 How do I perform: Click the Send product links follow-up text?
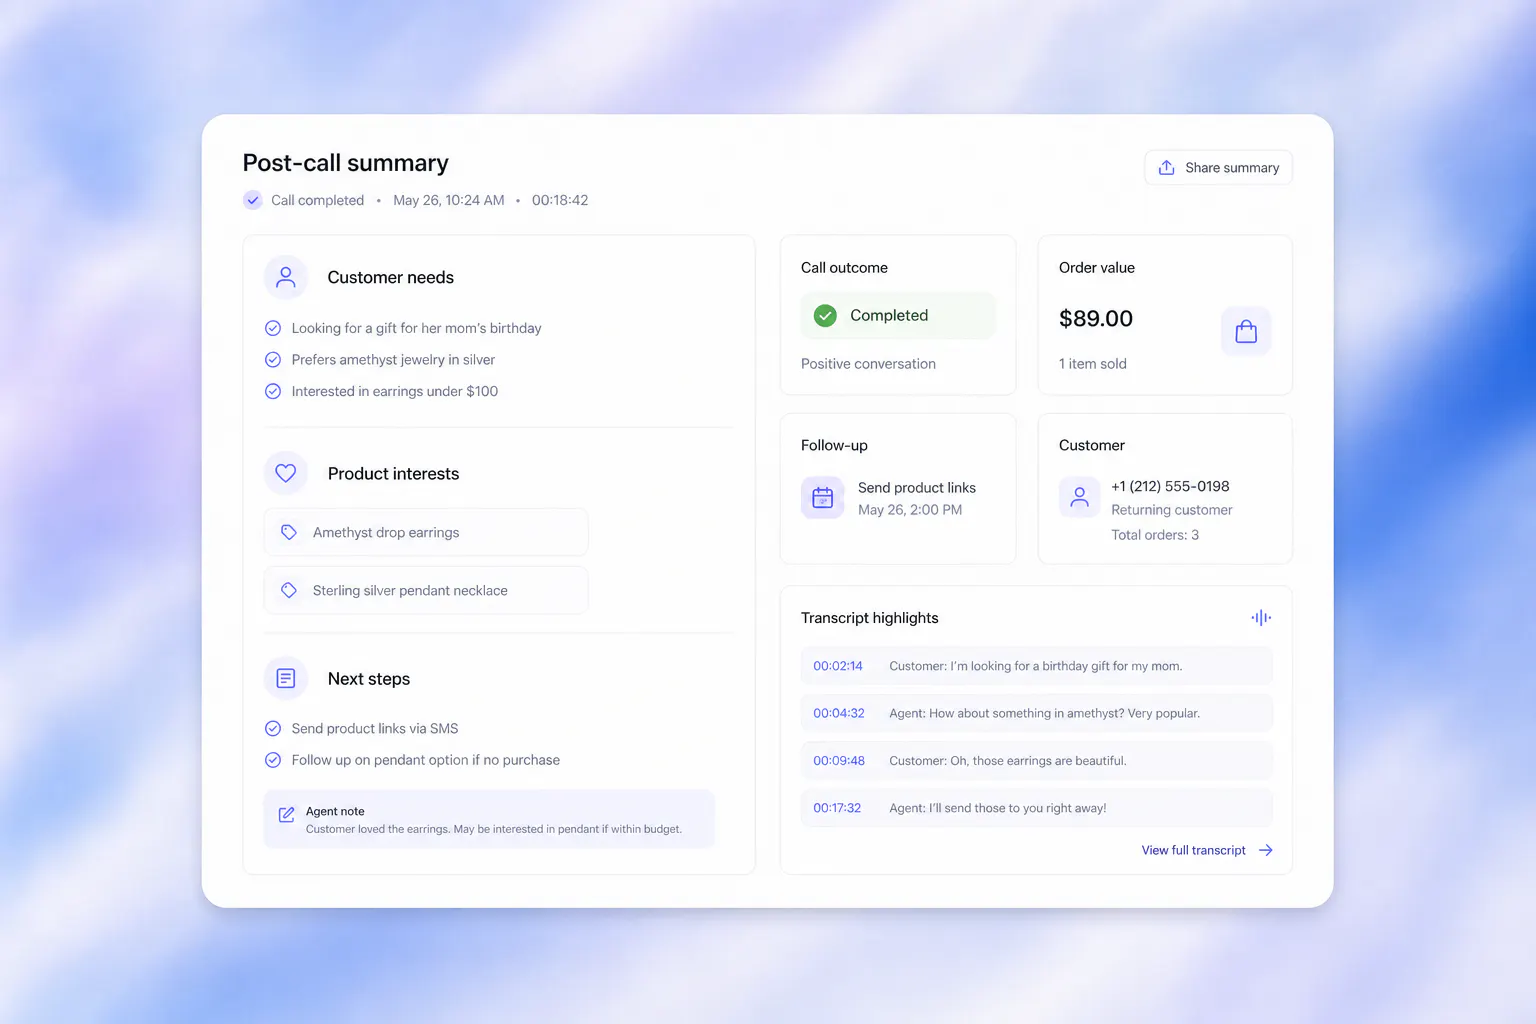[917, 488]
